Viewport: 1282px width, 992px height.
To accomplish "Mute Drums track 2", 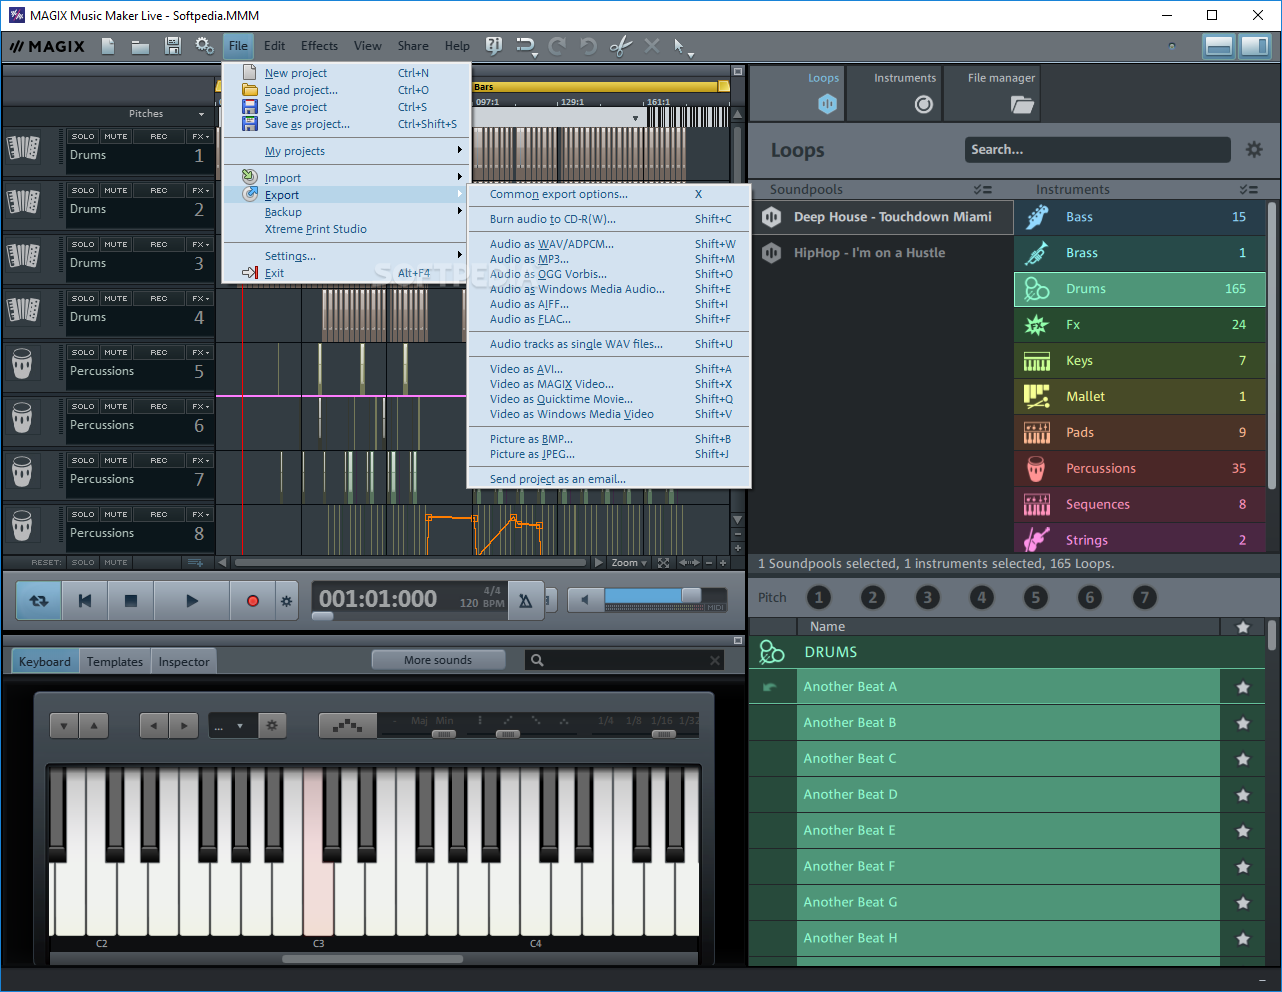I will (x=116, y=191).
